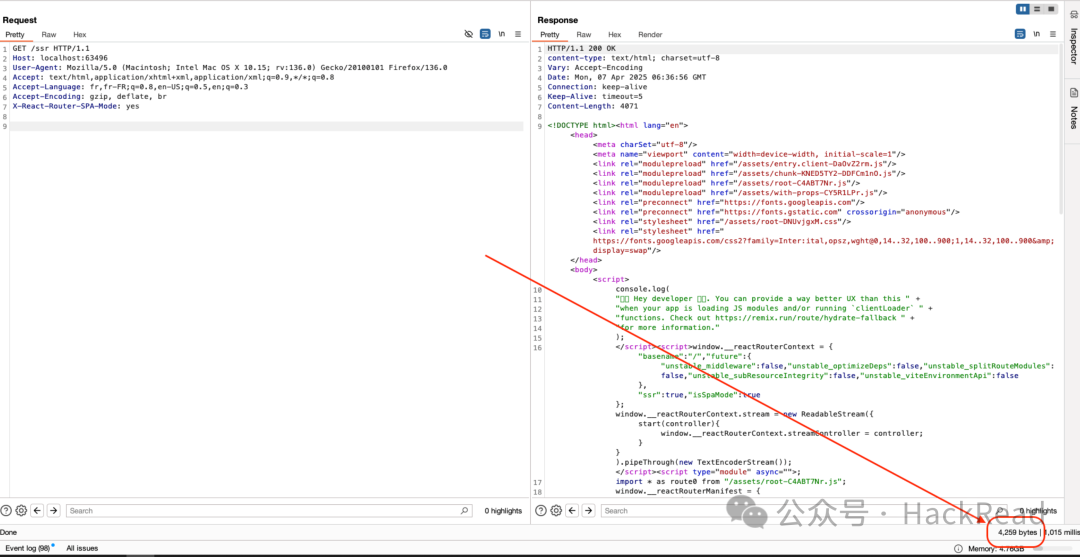
Task: Click the entry.client modulepreload link line
Action: pyautogui.click(x=745, y=164)
